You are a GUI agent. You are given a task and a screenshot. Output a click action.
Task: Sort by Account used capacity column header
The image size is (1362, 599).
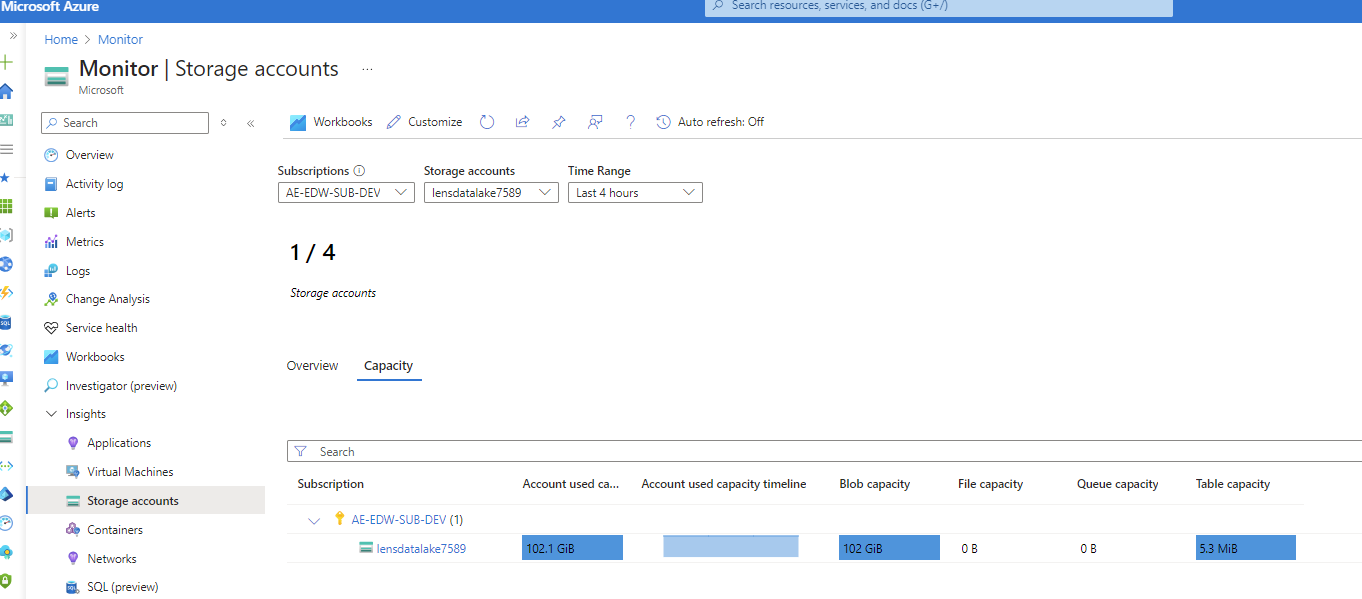[x=571, y=484]
